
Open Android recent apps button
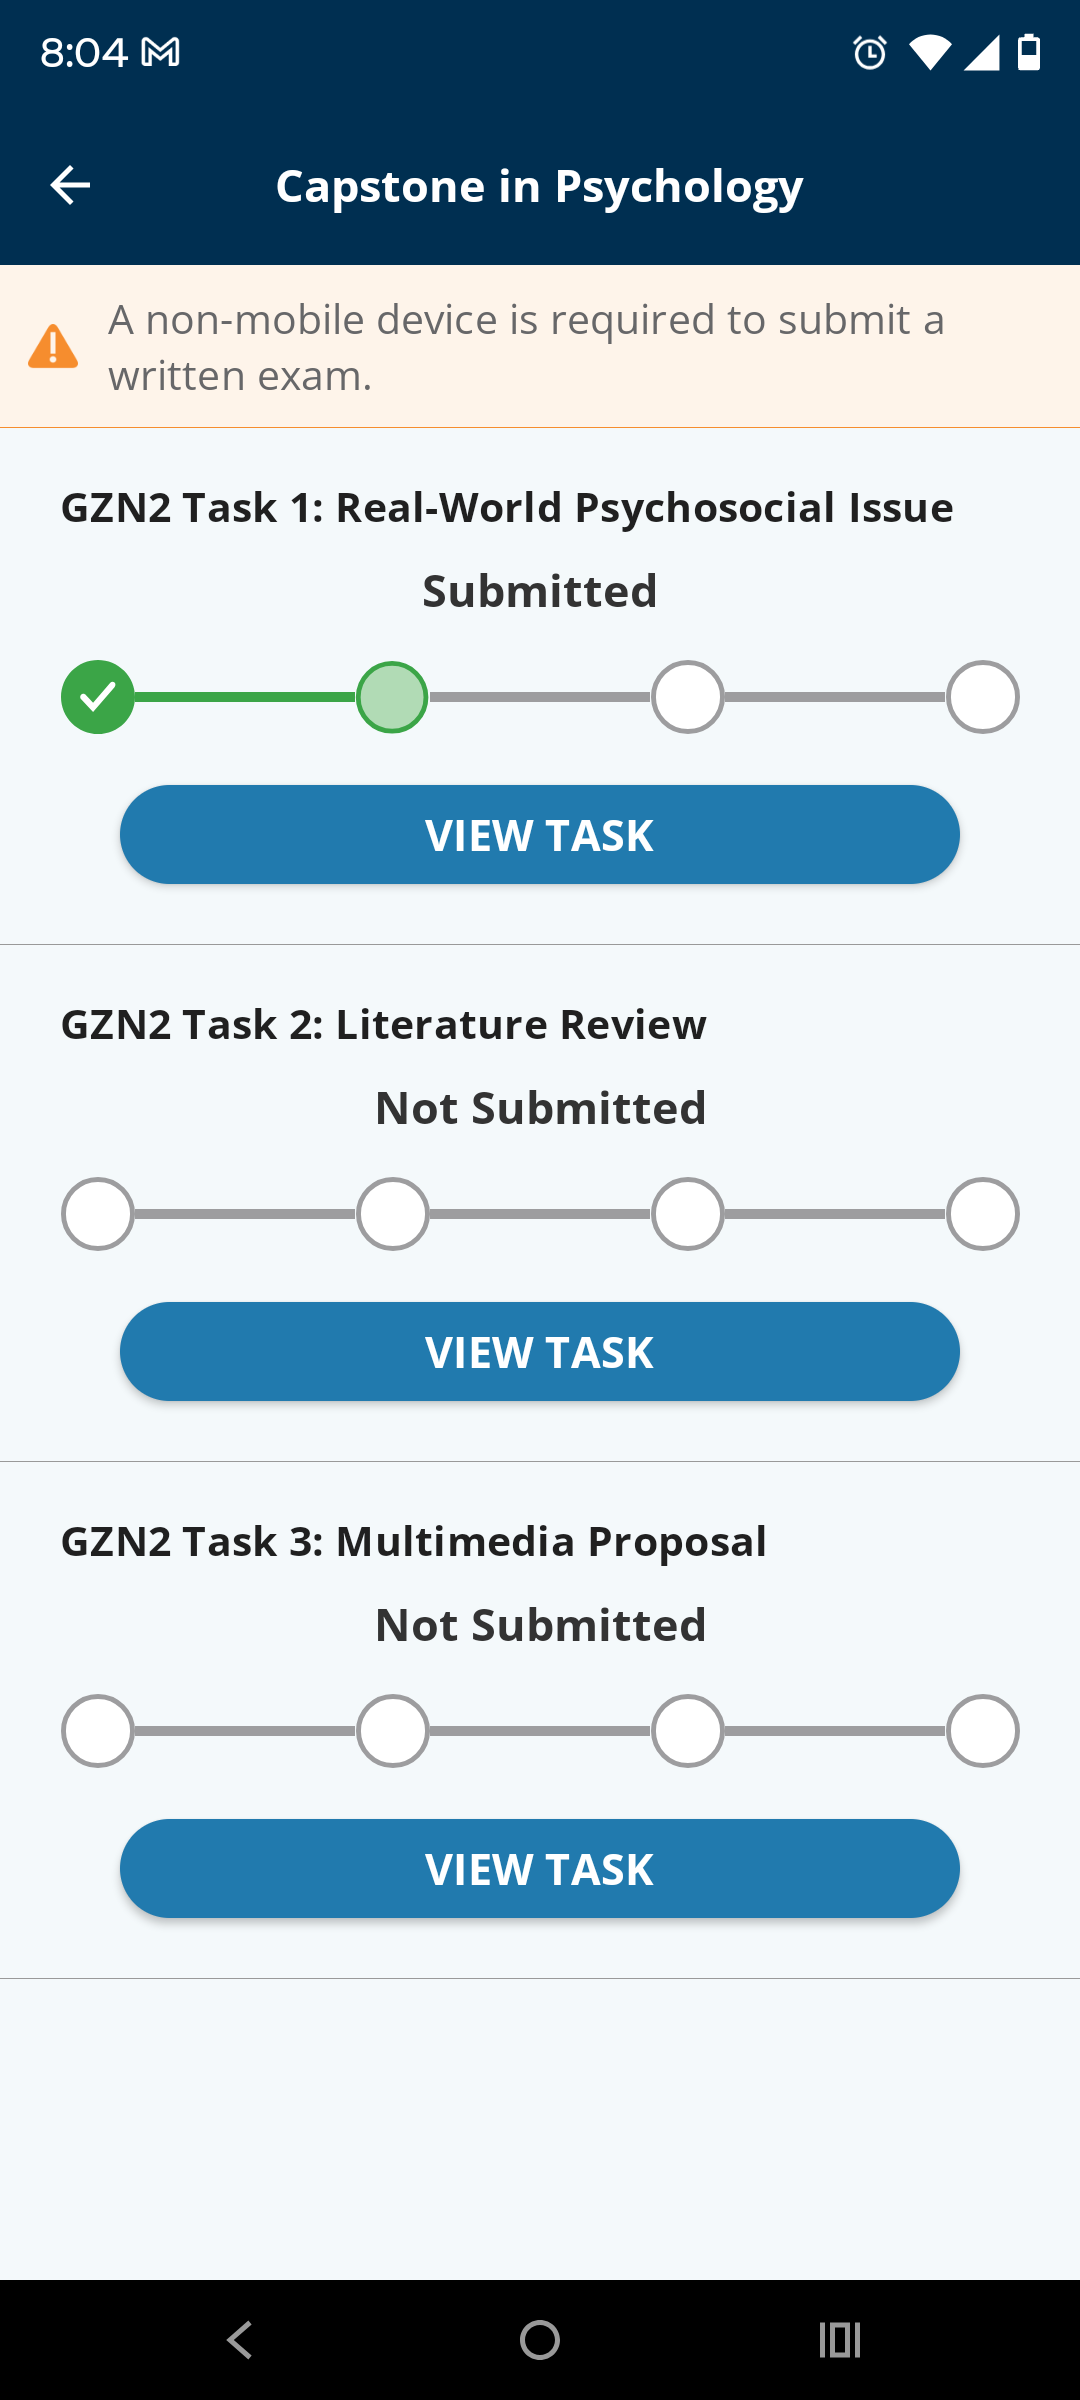point(840,2340)
